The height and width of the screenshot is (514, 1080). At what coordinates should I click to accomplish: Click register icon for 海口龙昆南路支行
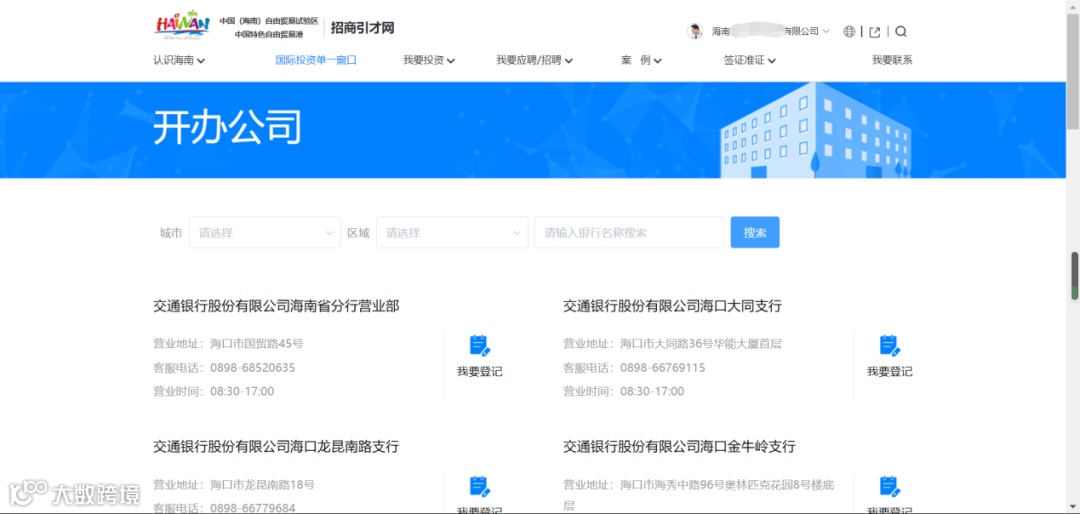click(479, 486)
